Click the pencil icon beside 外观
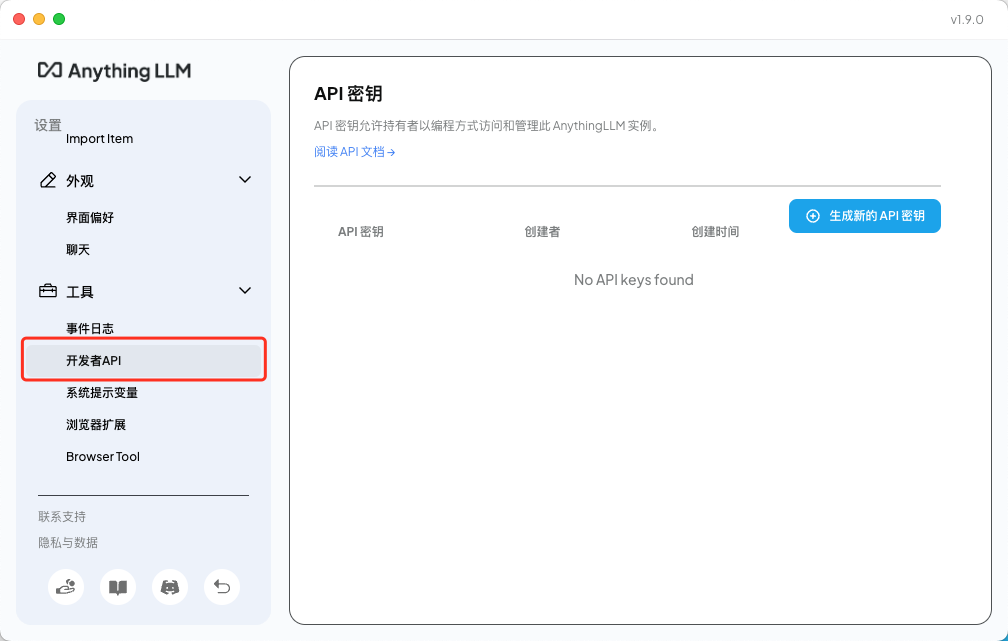1008x641 pixels. click(x=48, y=180)
